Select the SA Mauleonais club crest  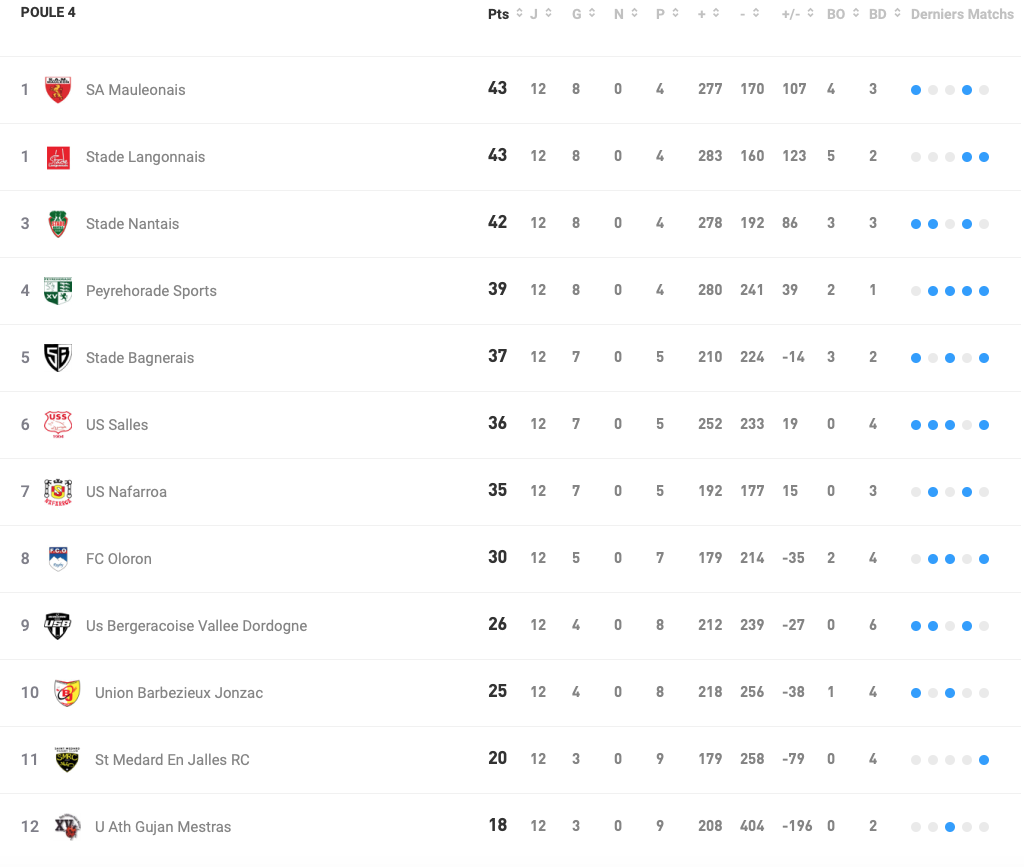pyautogui.click(x=58, y=89)
